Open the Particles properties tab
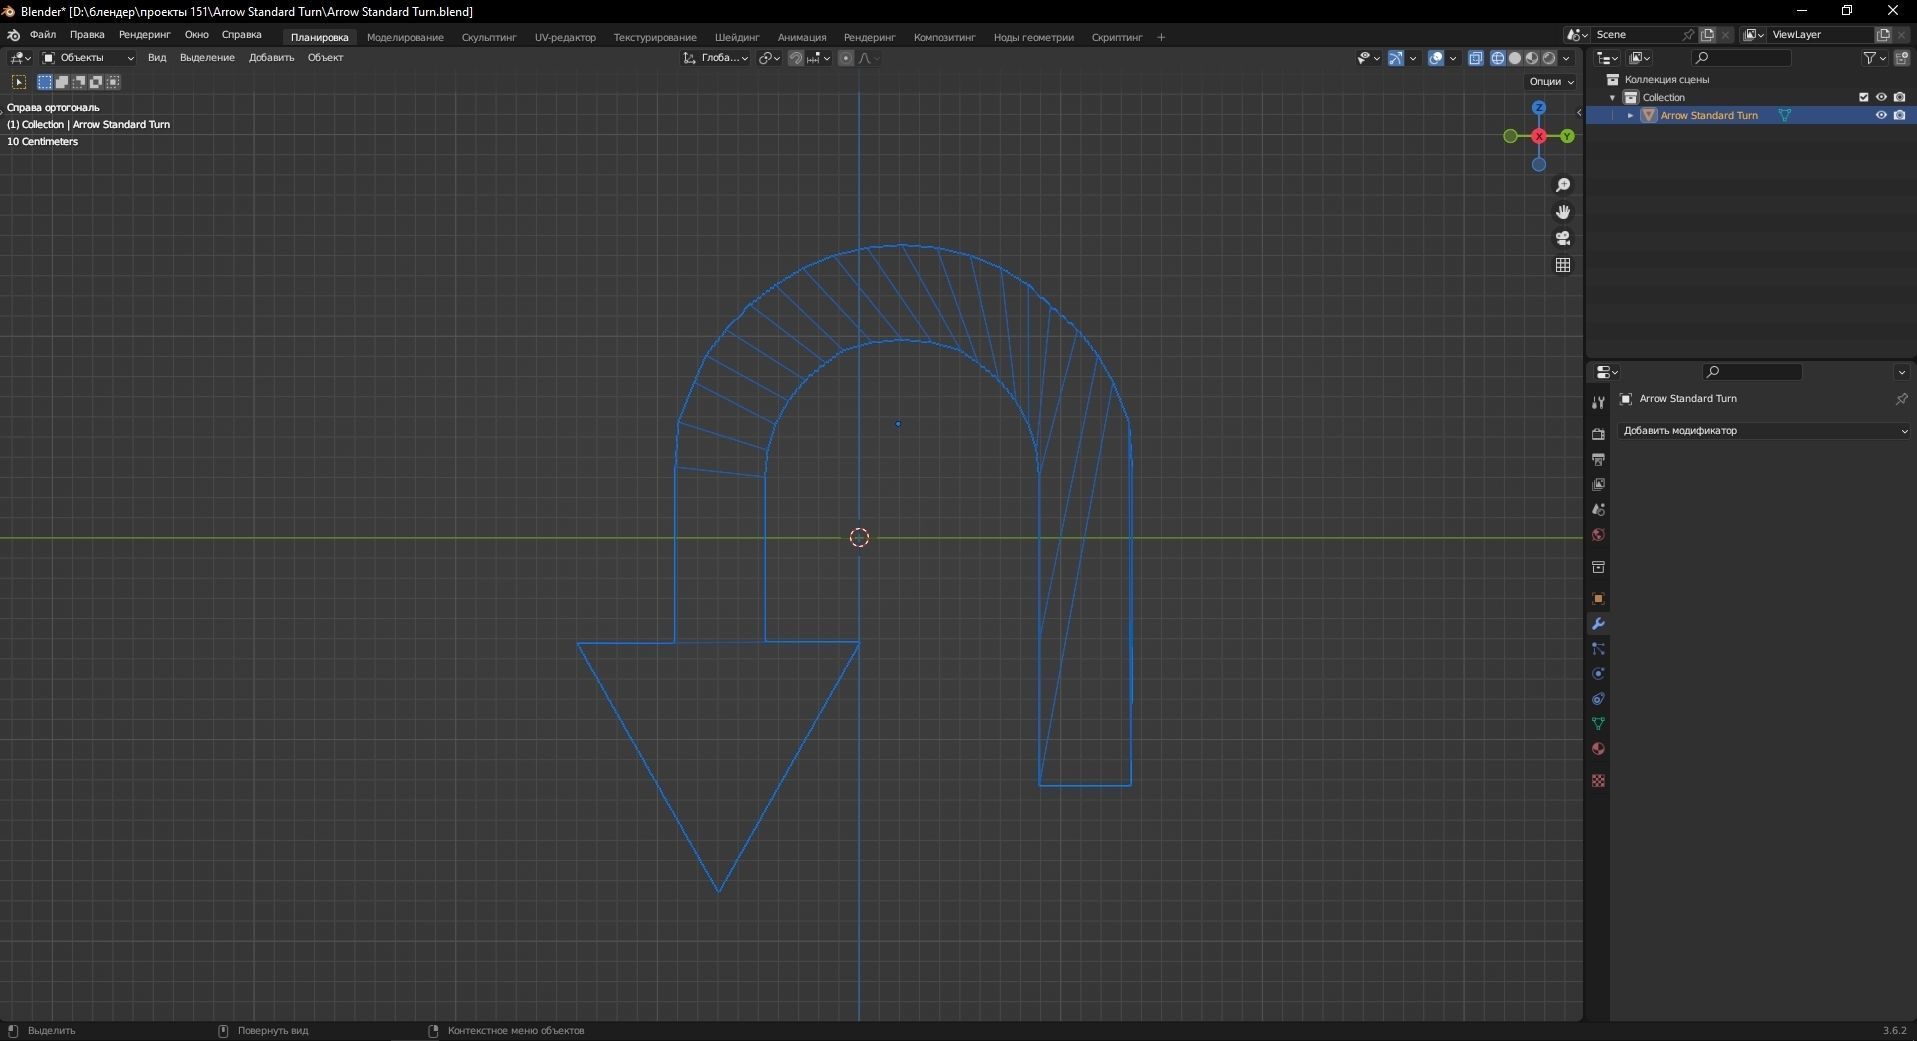 click(1598, 649)
